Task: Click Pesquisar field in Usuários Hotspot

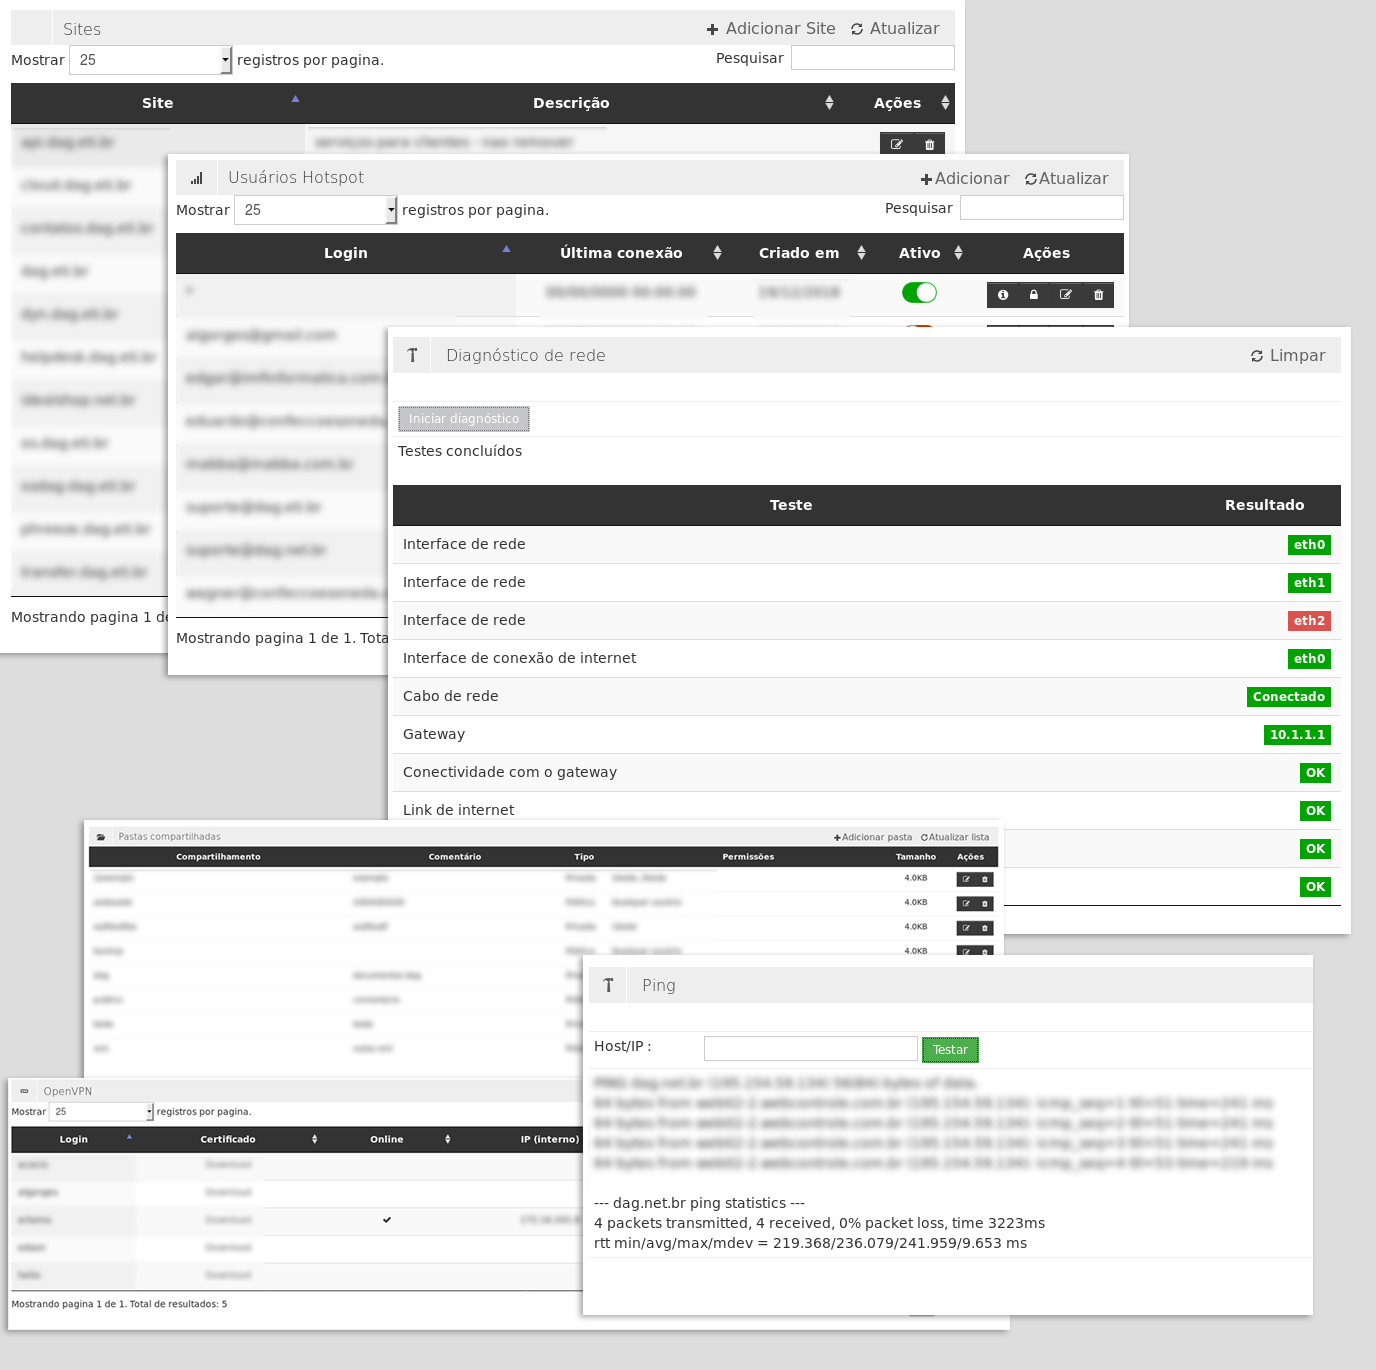Action: 1041,208
